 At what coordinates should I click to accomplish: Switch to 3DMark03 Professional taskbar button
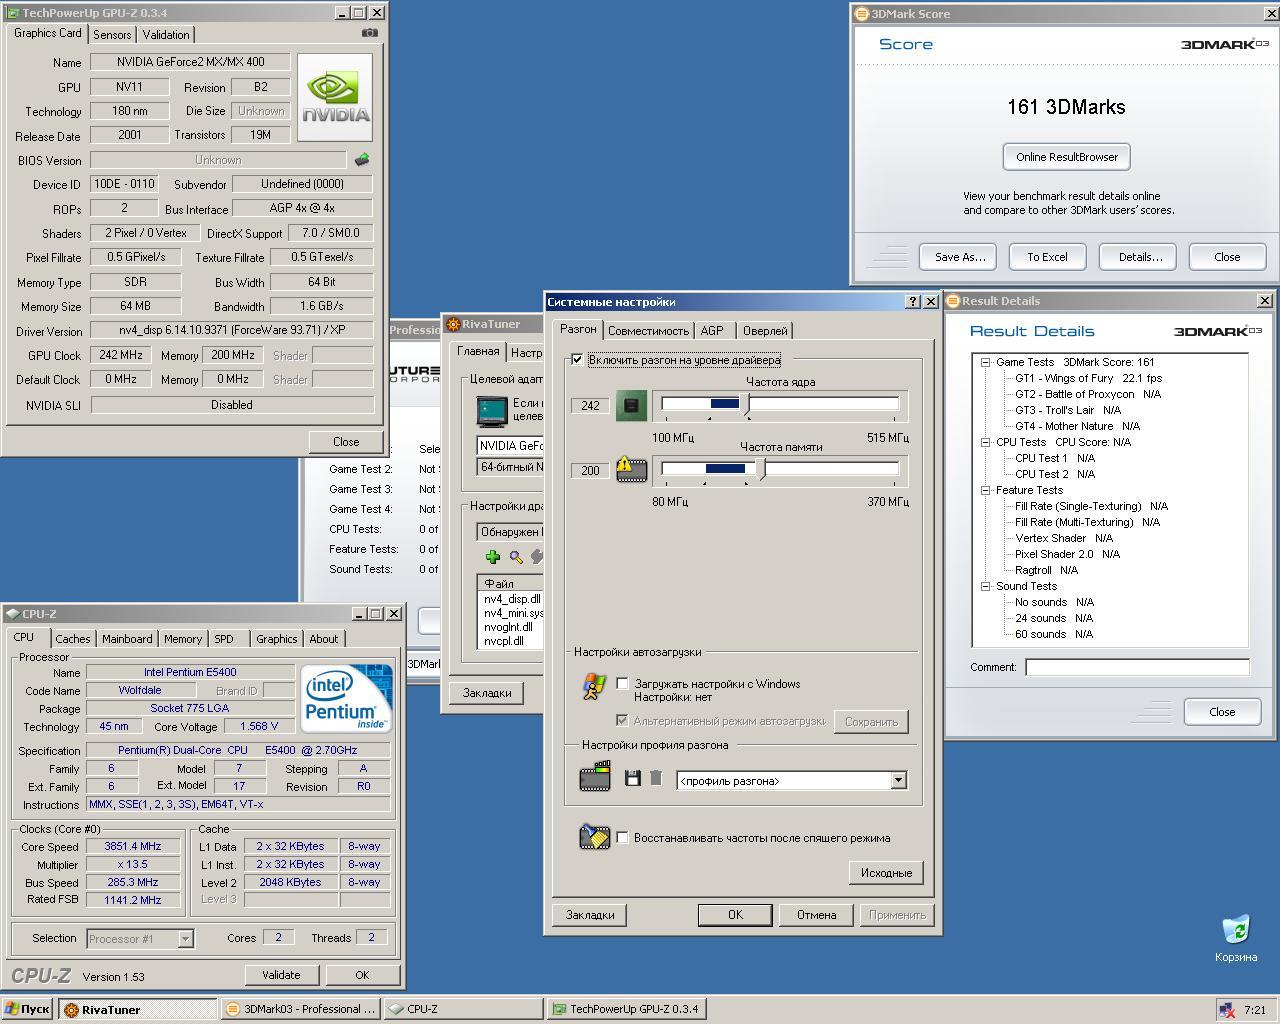300,1009
